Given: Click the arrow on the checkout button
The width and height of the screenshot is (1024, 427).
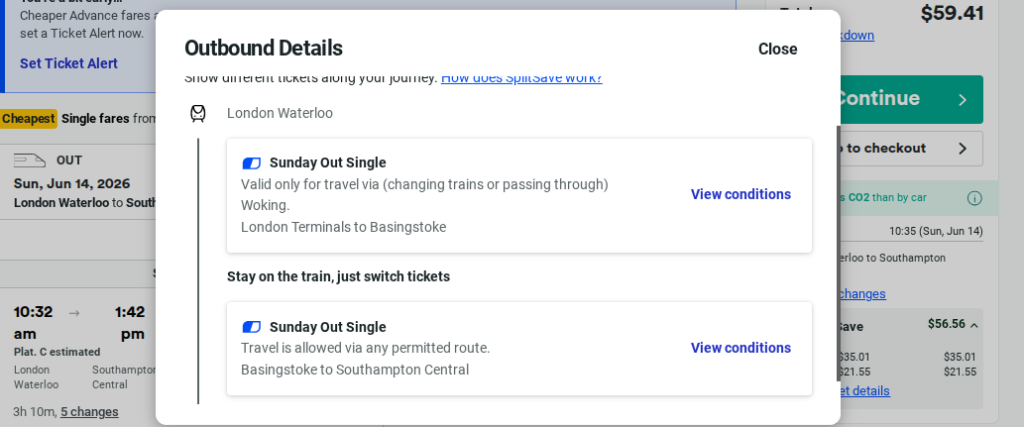Looking at the screenshot, I should 962,149.
